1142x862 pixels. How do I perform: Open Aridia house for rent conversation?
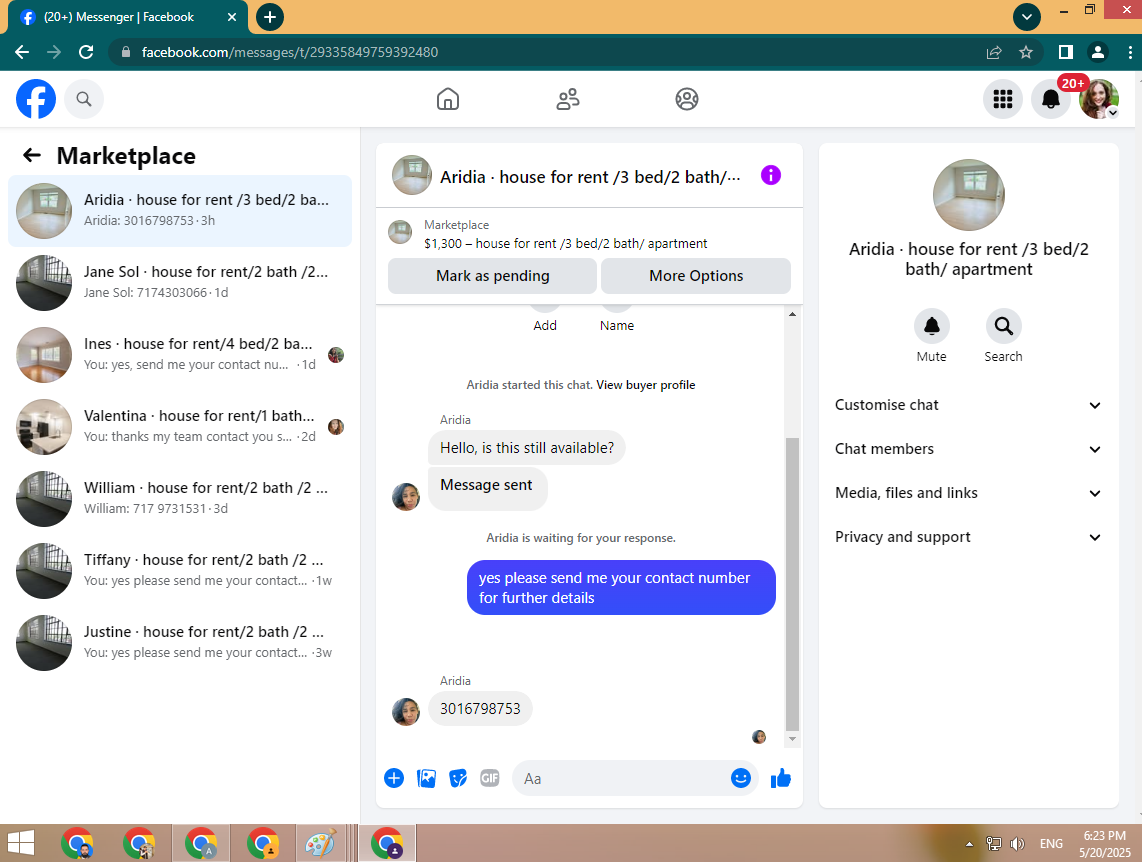click(x=180, y=210)
